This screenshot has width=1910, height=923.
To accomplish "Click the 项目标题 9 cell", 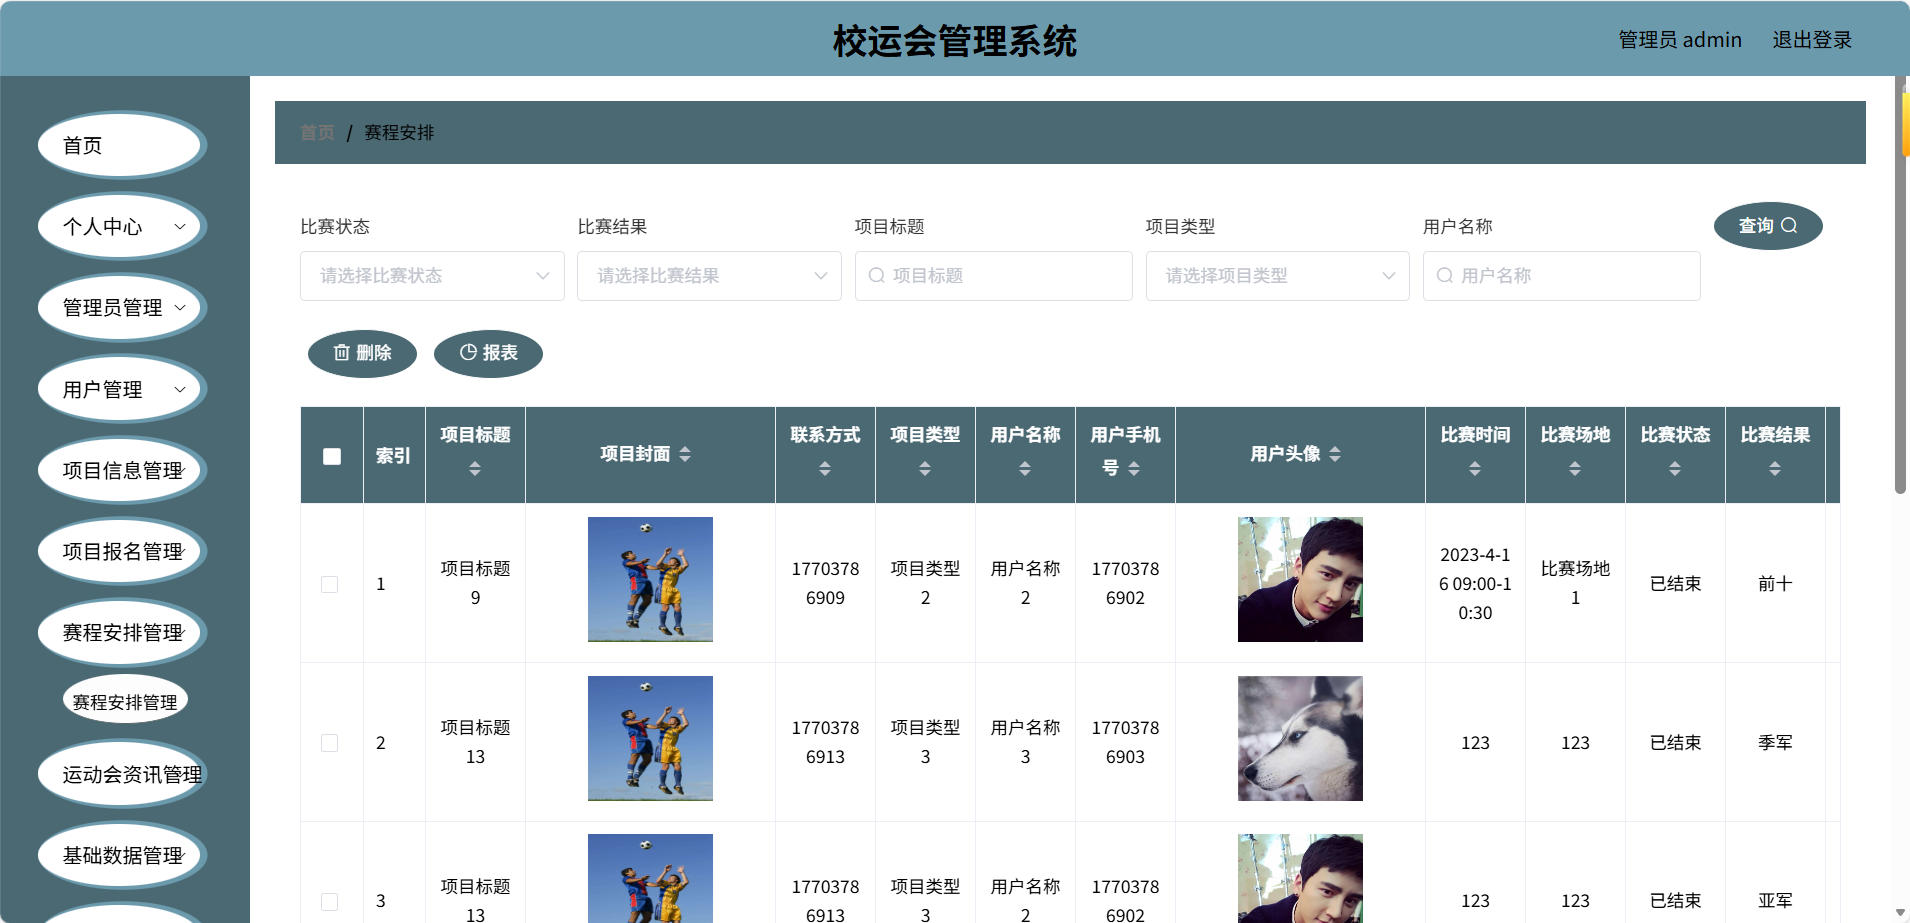I will coord(475,583).
